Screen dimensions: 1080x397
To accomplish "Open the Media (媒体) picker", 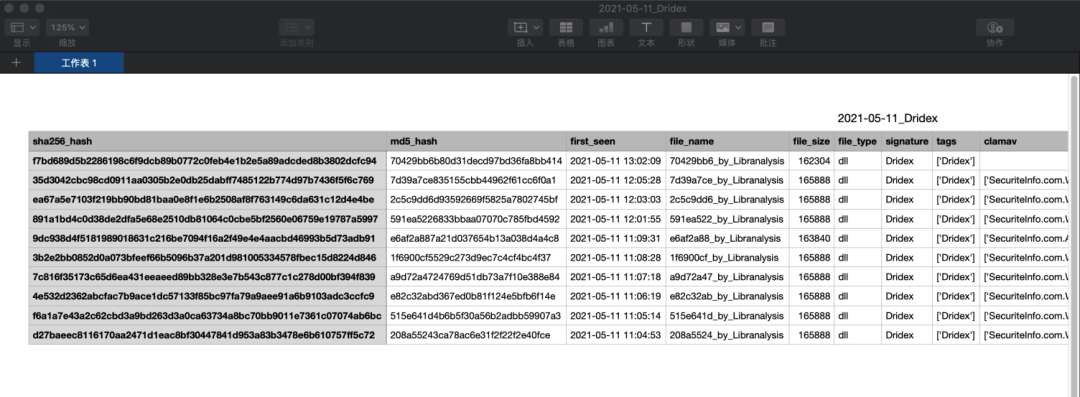I will click(x=727, y=28).
